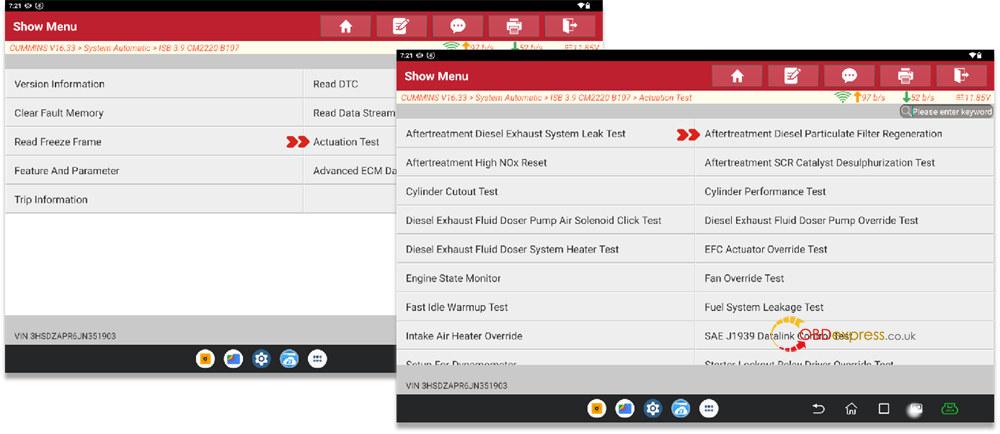
Task: Select Clear Fault Memory in back window
Action: point(154,113)
